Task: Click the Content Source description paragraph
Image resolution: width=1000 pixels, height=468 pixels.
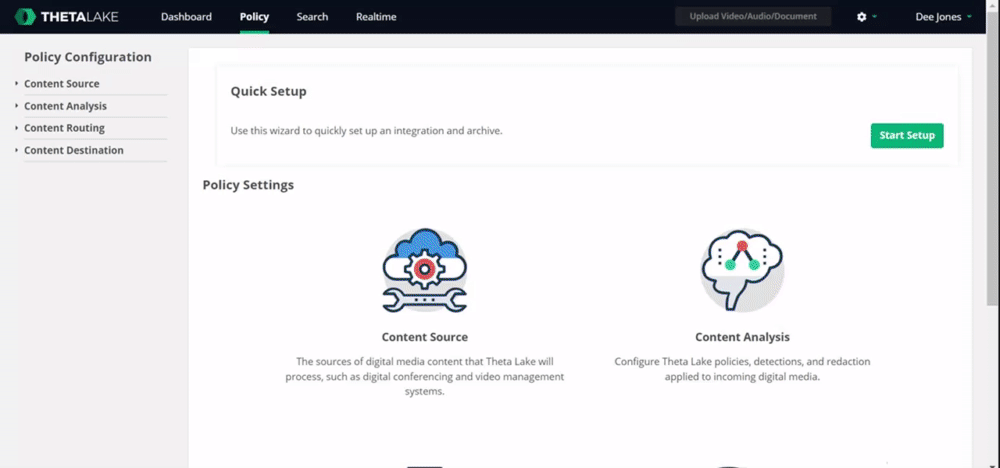Action: point(425,376)
